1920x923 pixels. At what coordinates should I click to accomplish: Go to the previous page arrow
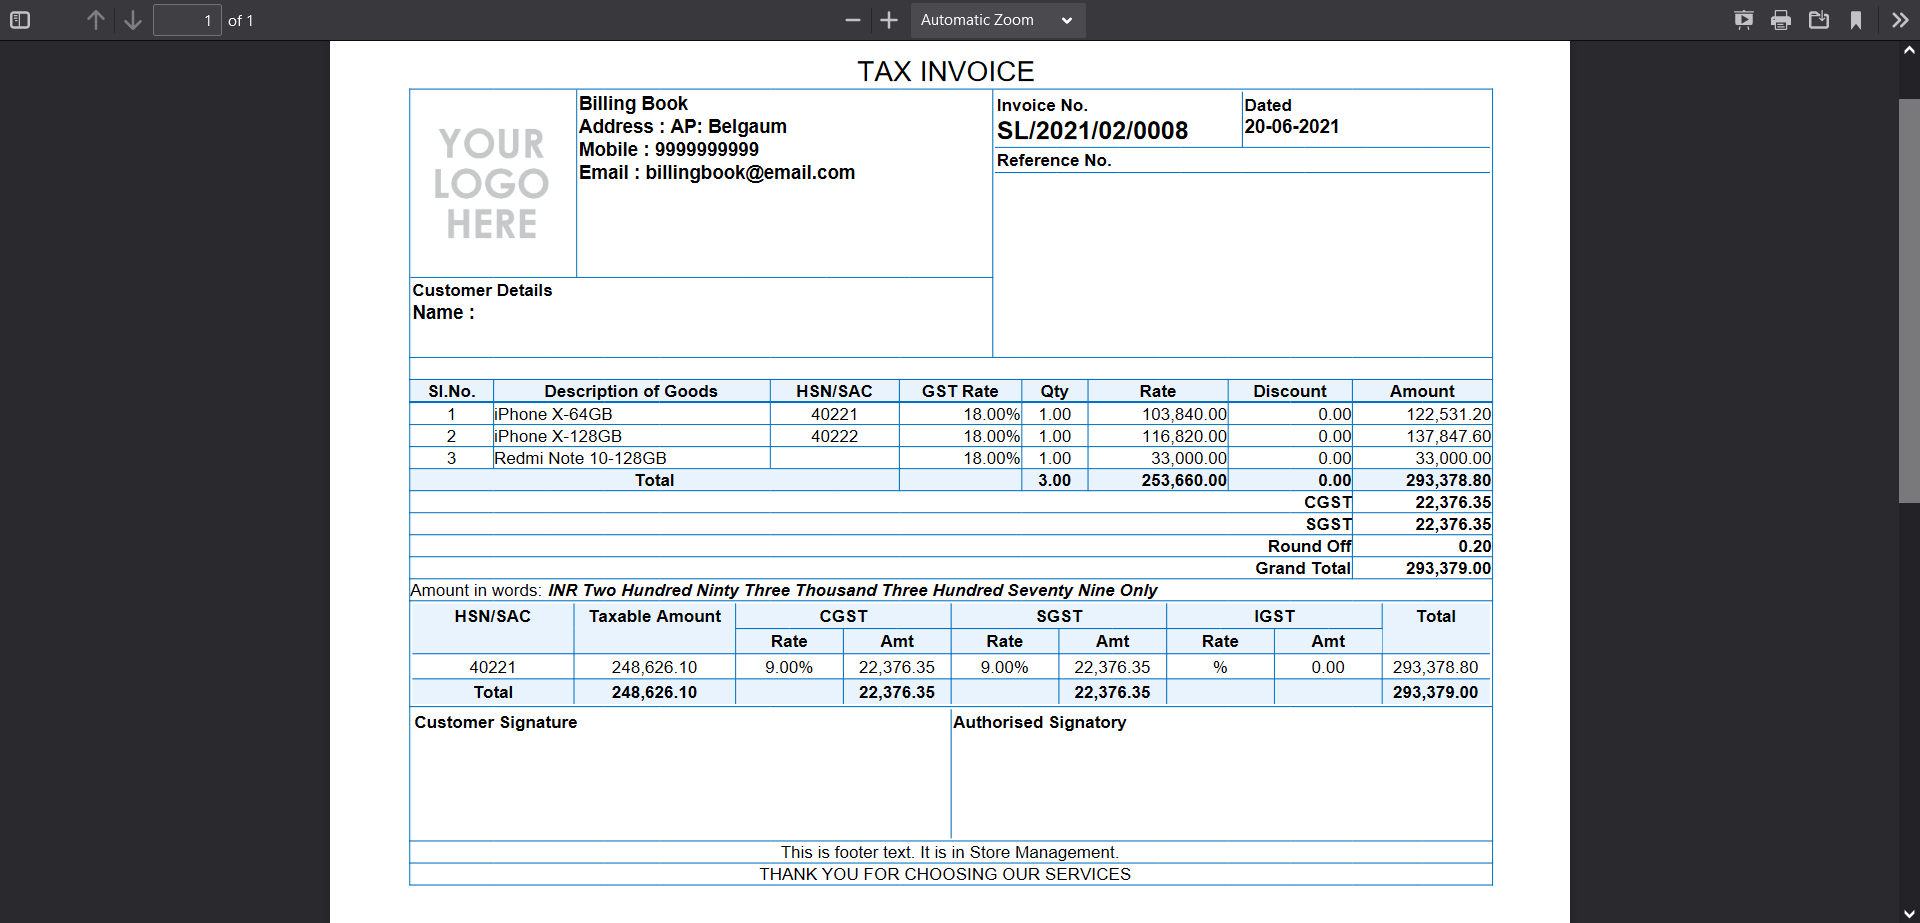[95, 20]
